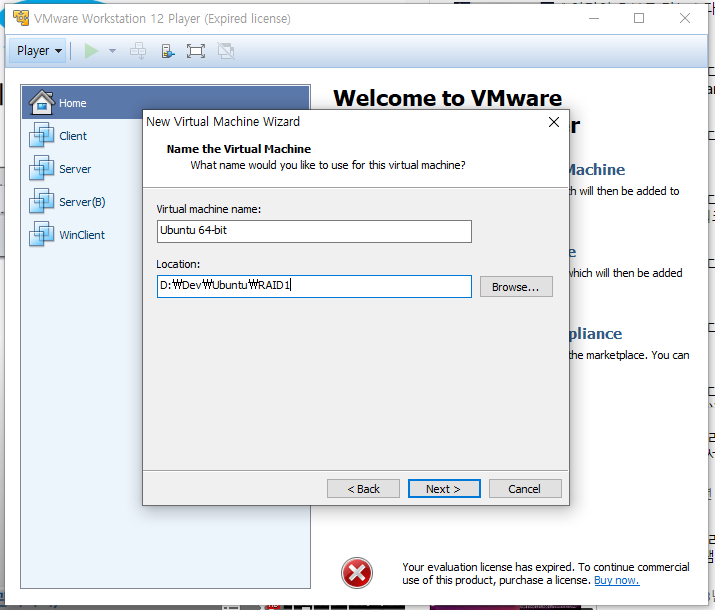The height and width of the screenshot is (610, 715).
Task: Click Send Ctrl+Alt+Del toolbar icon
Action: click(138, 51)
